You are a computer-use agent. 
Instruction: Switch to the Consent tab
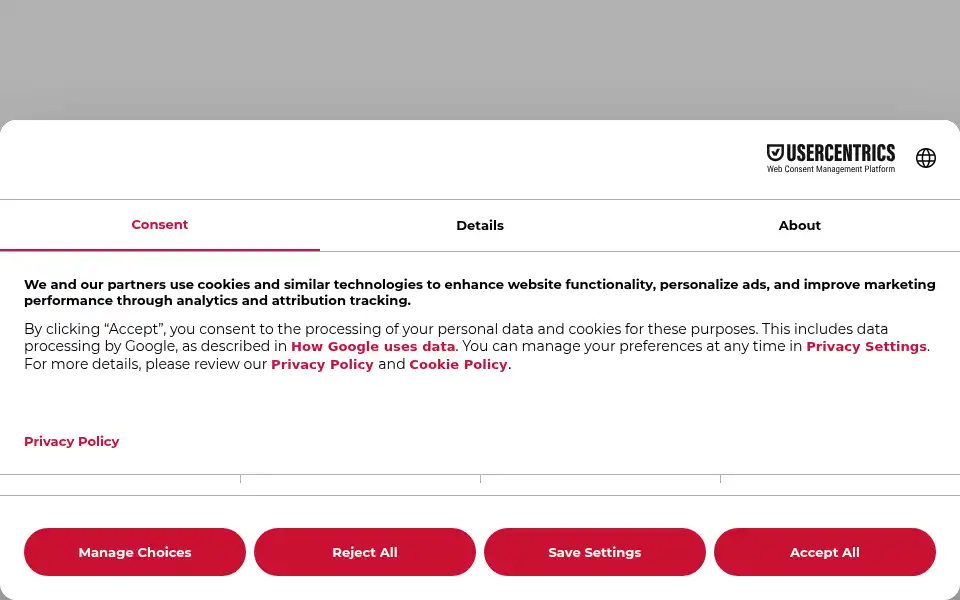pos(160,225)
